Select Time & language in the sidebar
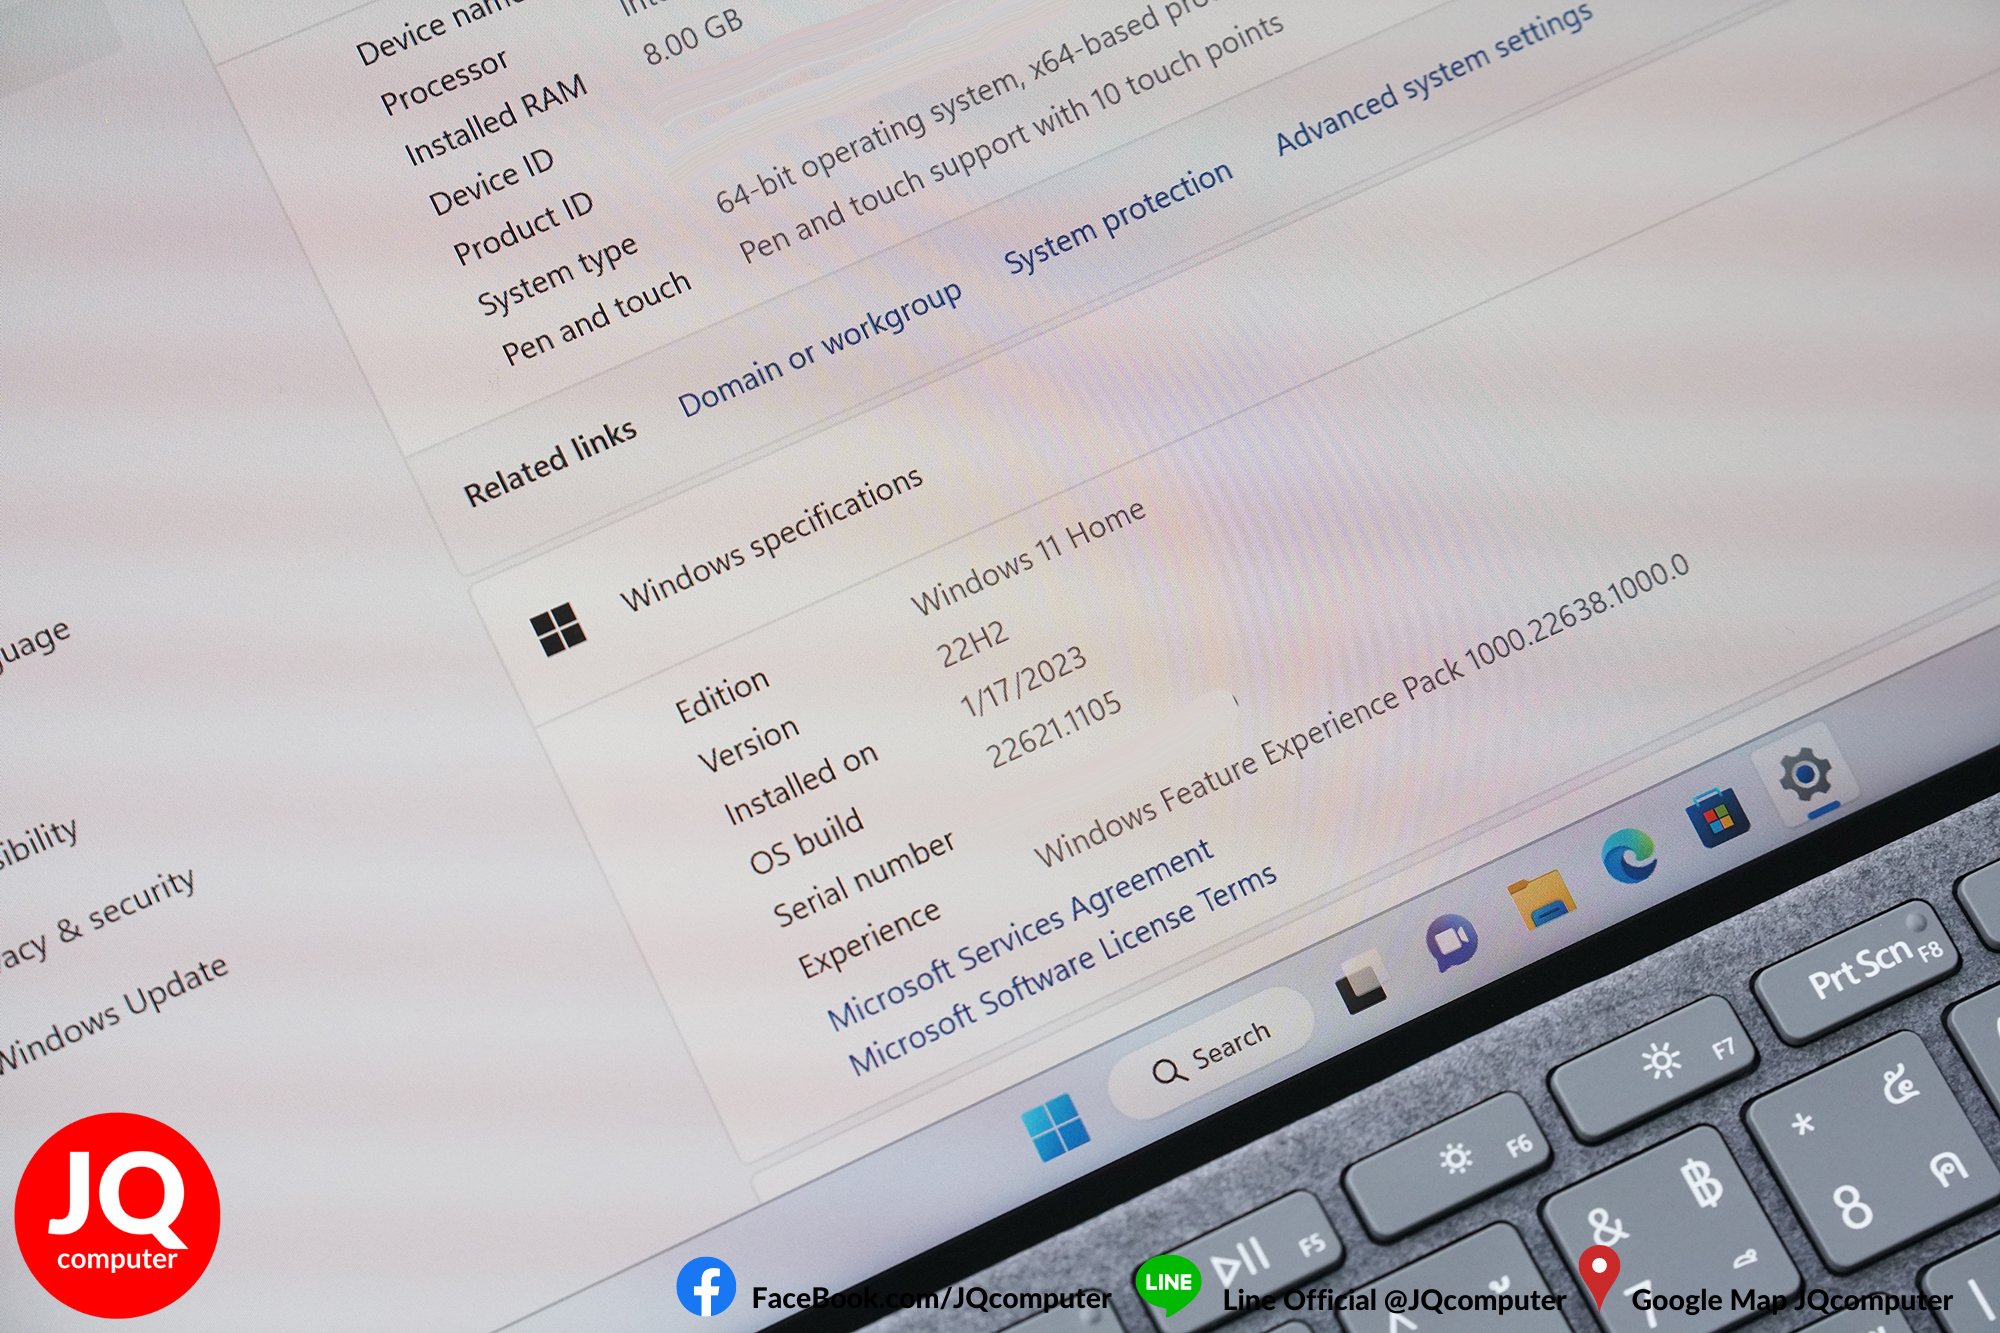Image resolution: width=2000 pixels, height=1333 pixels. pos(33,647)
